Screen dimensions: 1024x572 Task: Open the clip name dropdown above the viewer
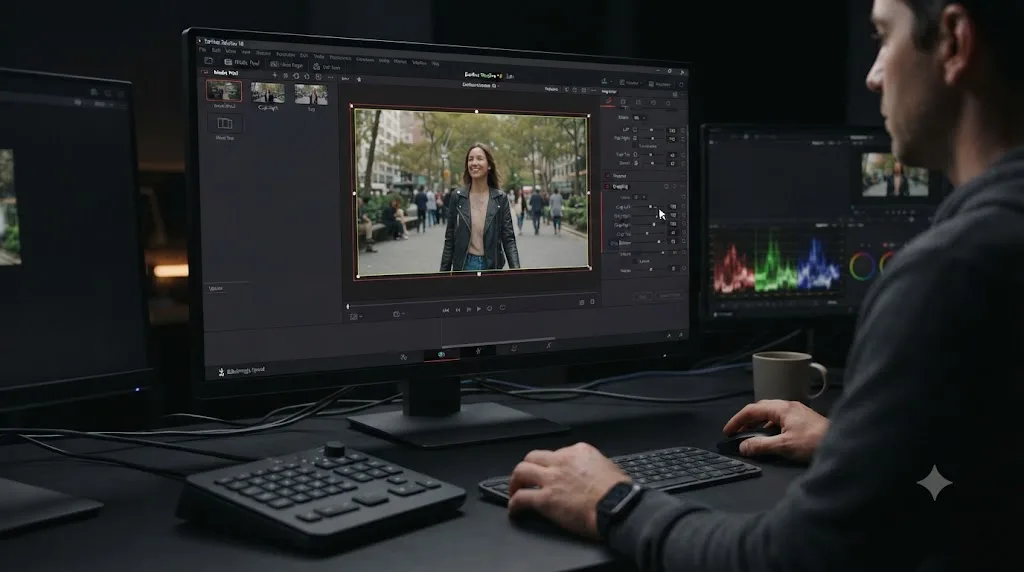[x=480, y=85]
